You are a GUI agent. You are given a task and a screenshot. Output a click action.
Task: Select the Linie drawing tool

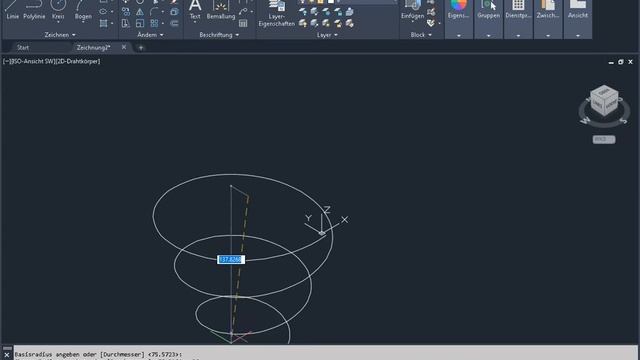point(12,10)
